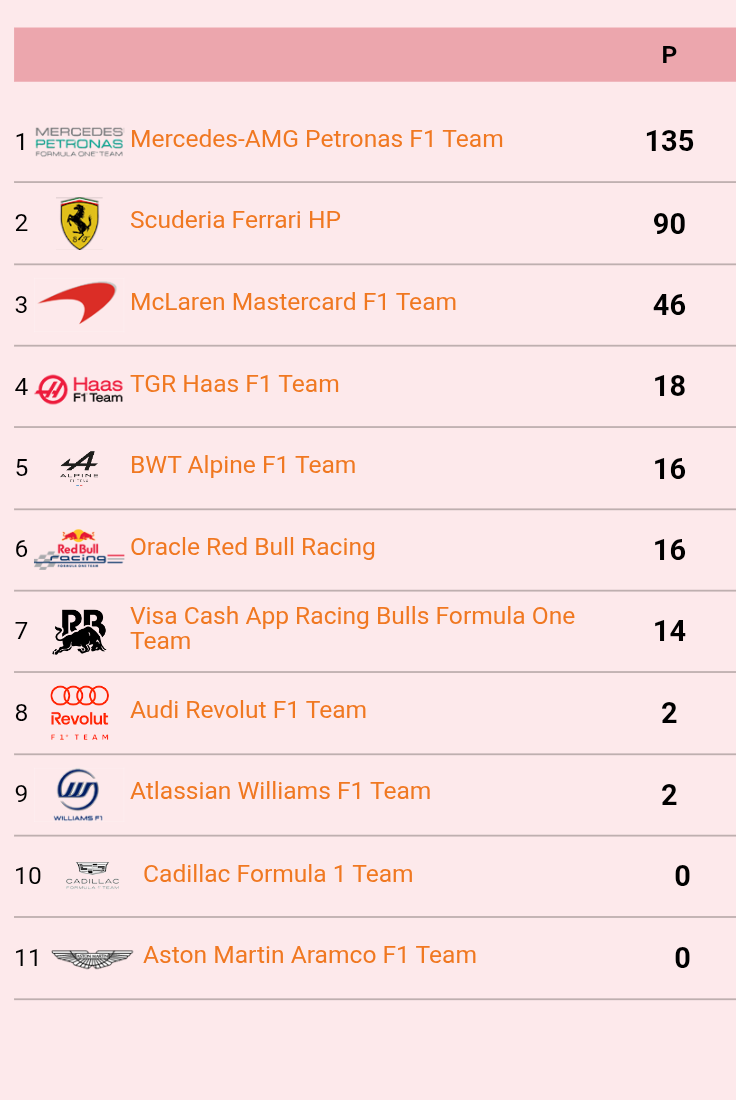Viewport: 736px width, 1100px height.
Task: Click the Haas F1 Team logo
Action: (x=79, y=387)
